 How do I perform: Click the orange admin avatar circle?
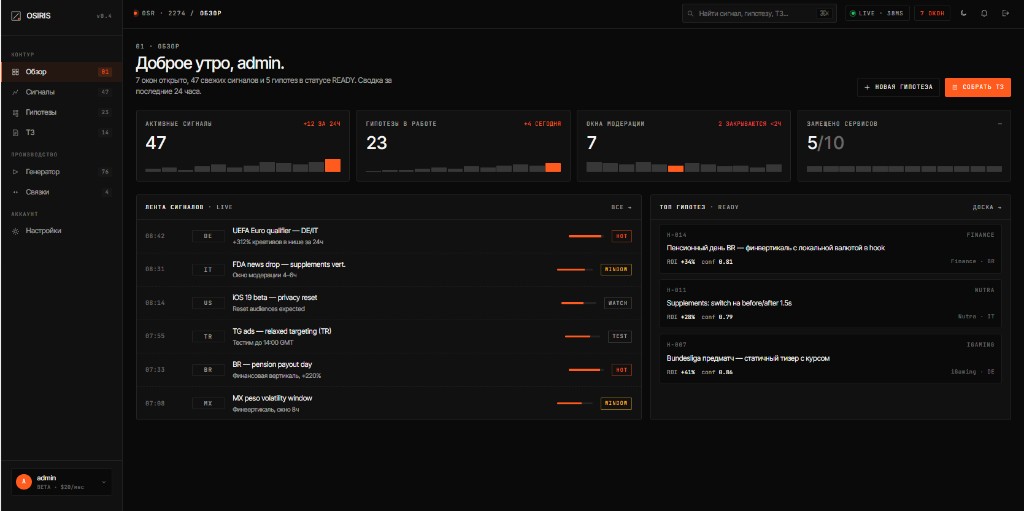24,482
